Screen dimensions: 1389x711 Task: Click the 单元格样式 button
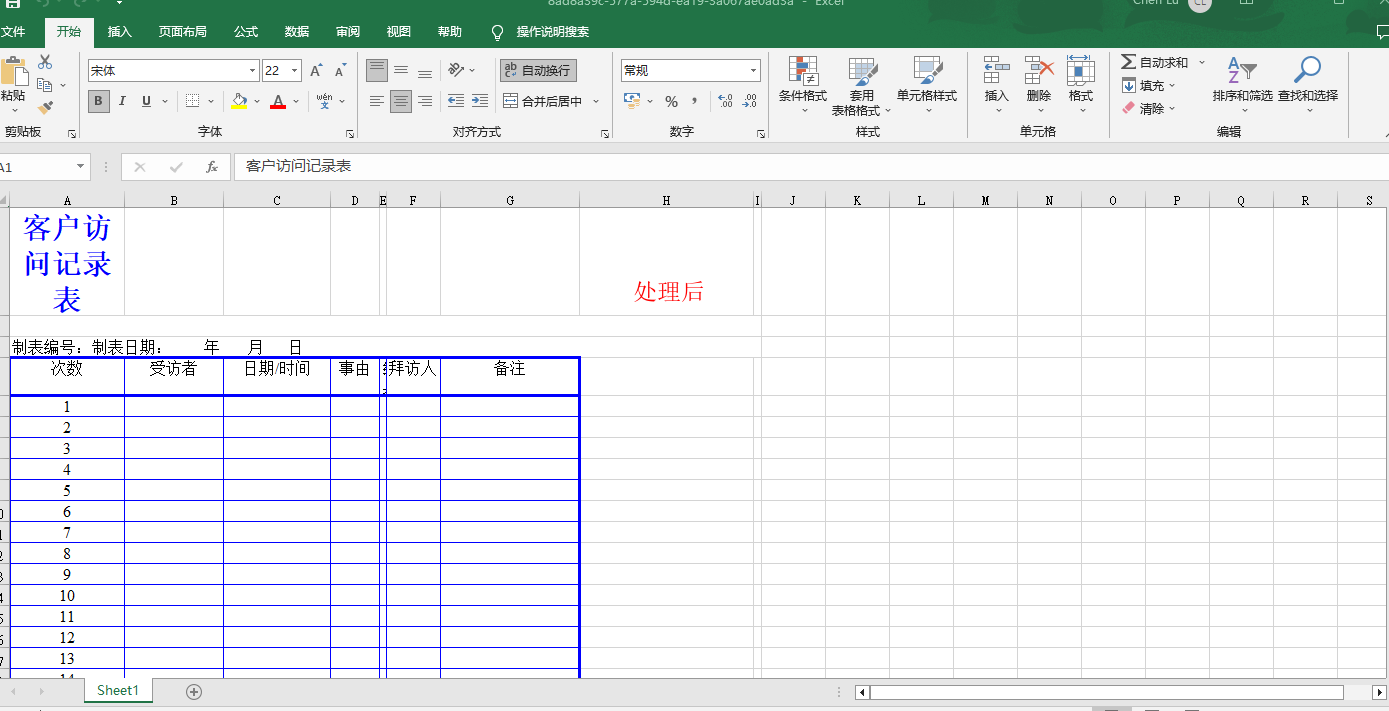point(925,85)
